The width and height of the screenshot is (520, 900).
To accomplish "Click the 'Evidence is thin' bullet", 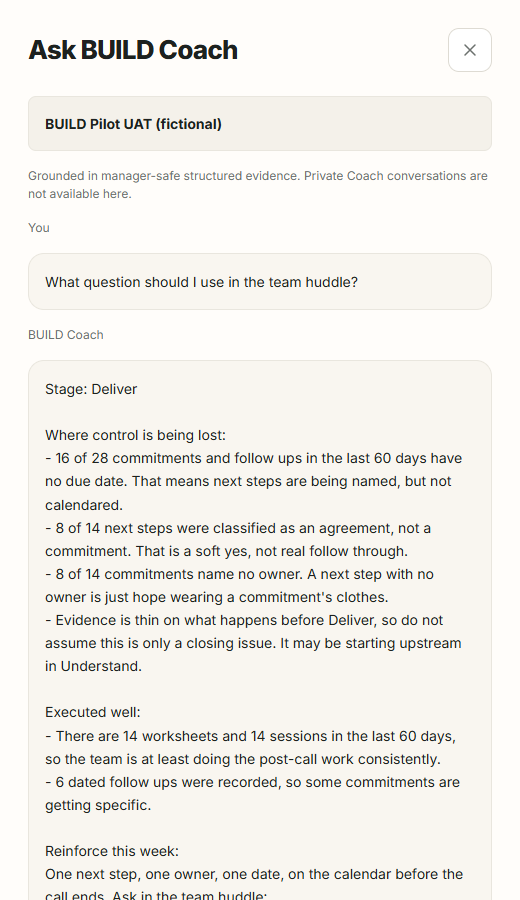I will (x=253, y=643).
